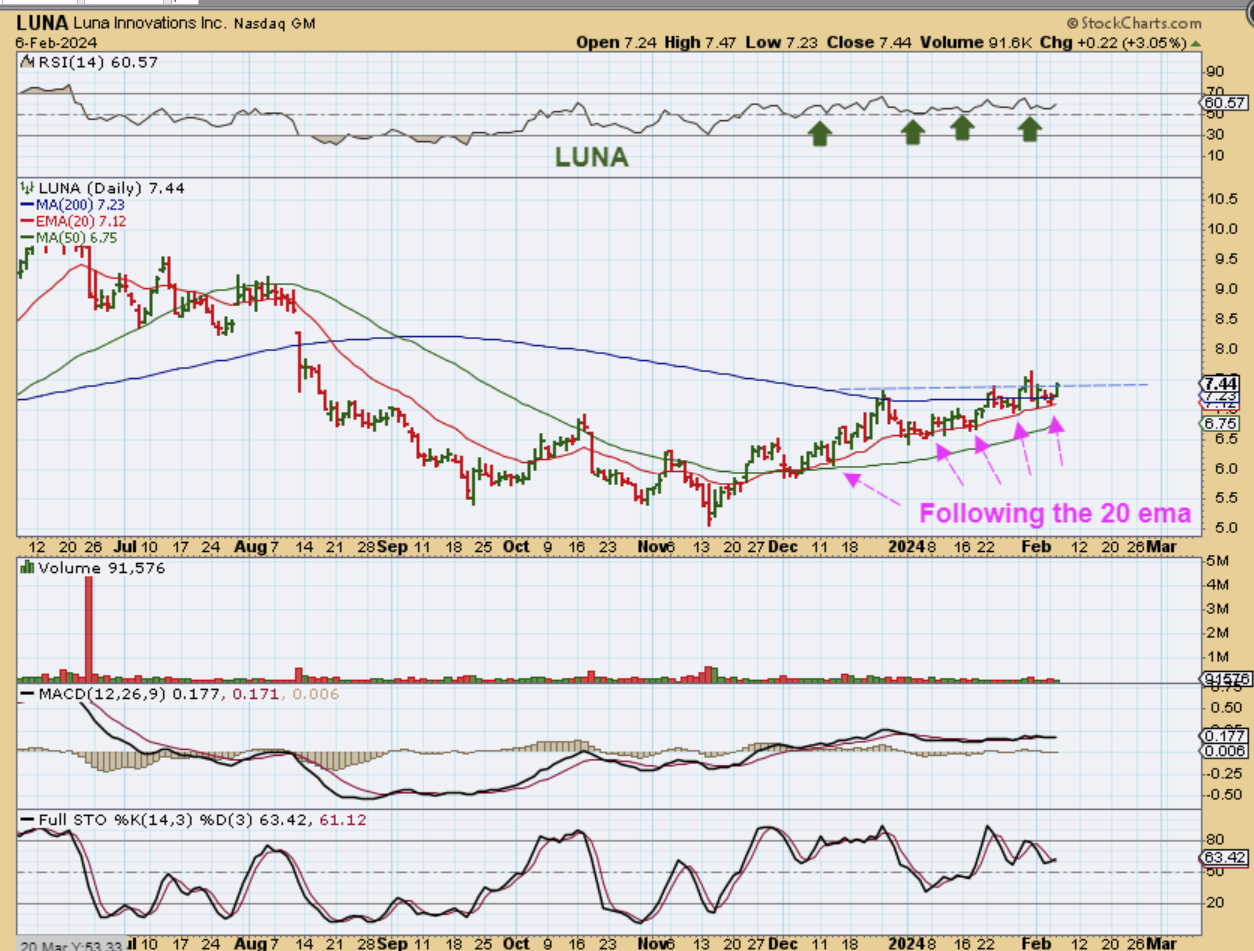Click the 8.5 price axis label

click(x=1221, y=319)
